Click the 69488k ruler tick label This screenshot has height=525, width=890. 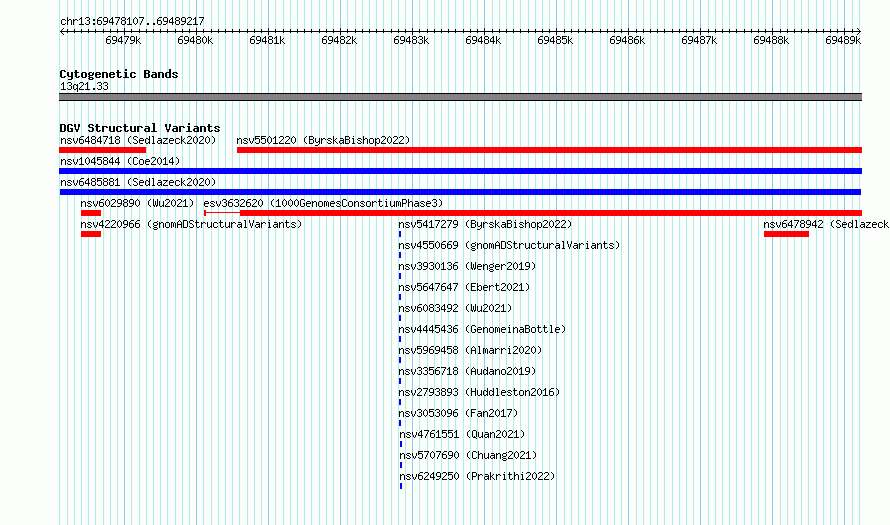771,40
